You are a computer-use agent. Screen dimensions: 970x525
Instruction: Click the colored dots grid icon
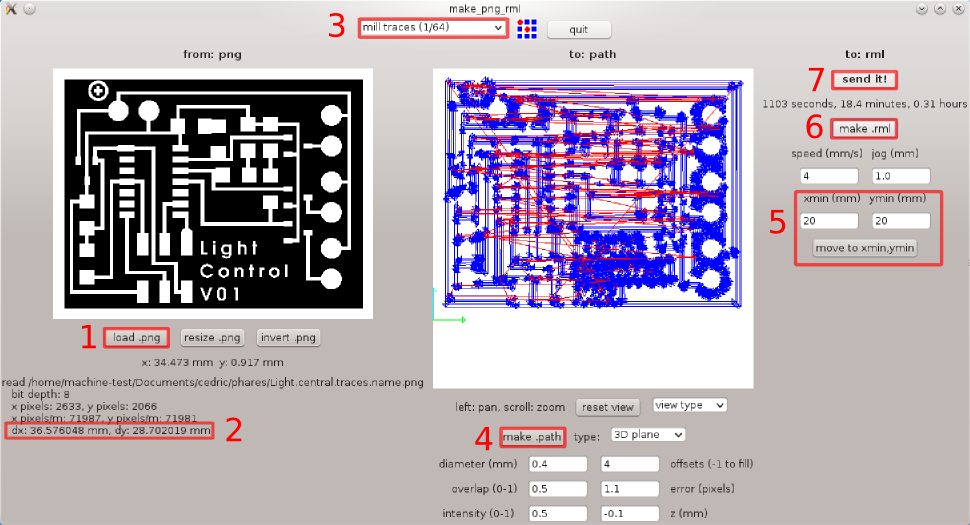[528, 28]
